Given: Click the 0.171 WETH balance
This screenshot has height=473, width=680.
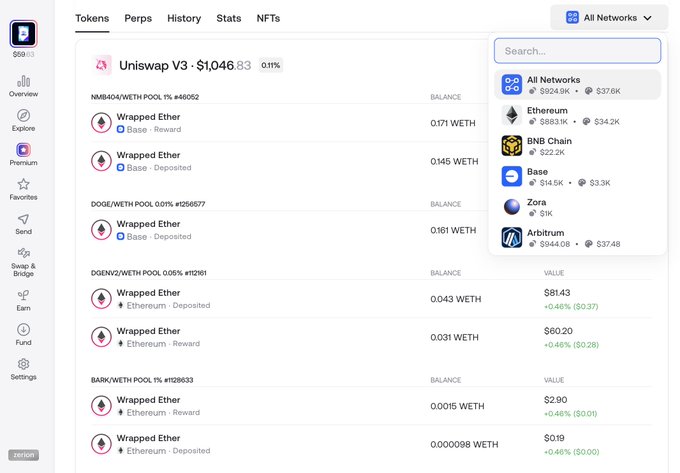Looking at the screenshot, I should pyautogui.click(x=453, y=123).
